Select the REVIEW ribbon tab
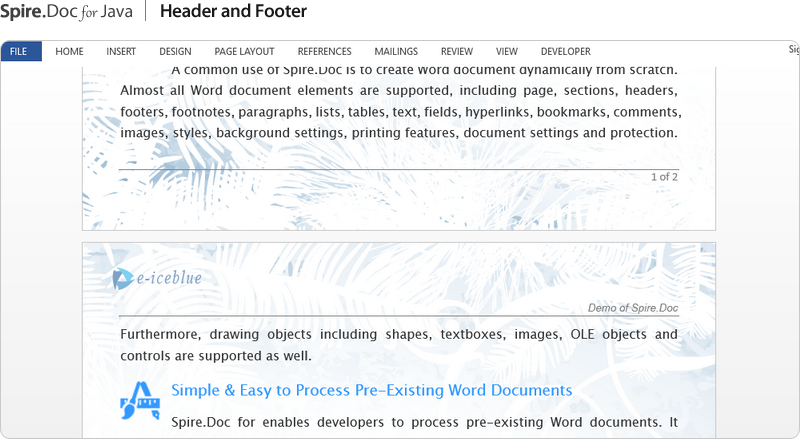The width and height of the screenshot is (800, 440). click(x=457, y=52)
